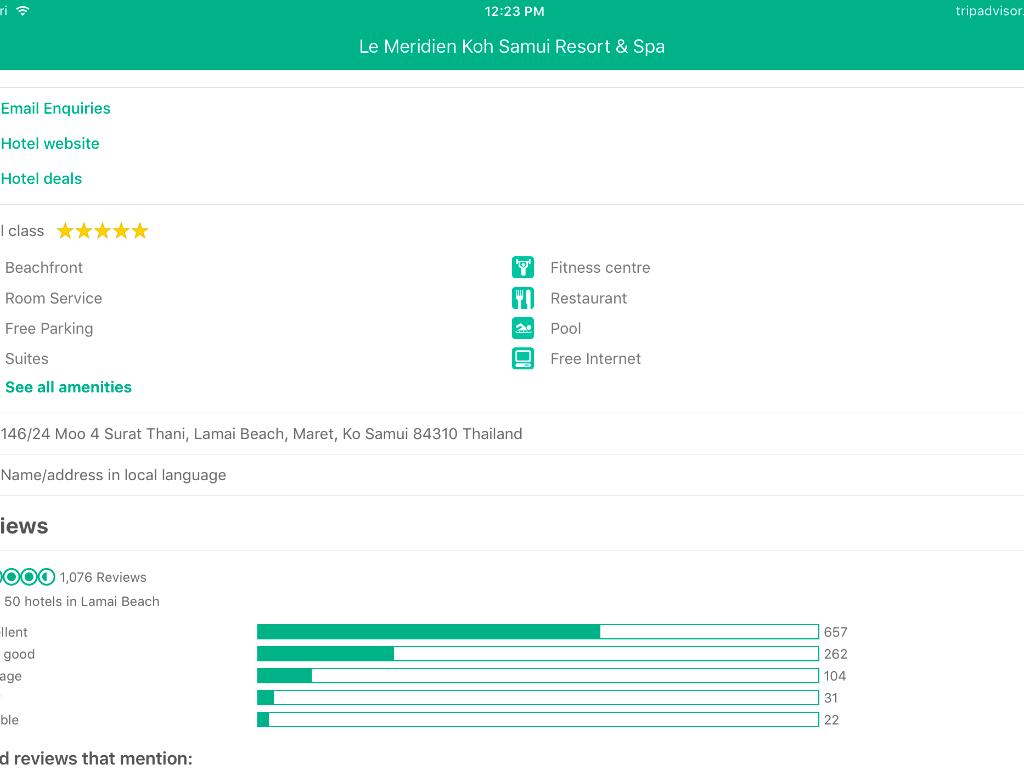Select the 31 Poor rating bar
Image resolution: width=1024 pixels, height=768 pixels.
click(x=537, y=698)
